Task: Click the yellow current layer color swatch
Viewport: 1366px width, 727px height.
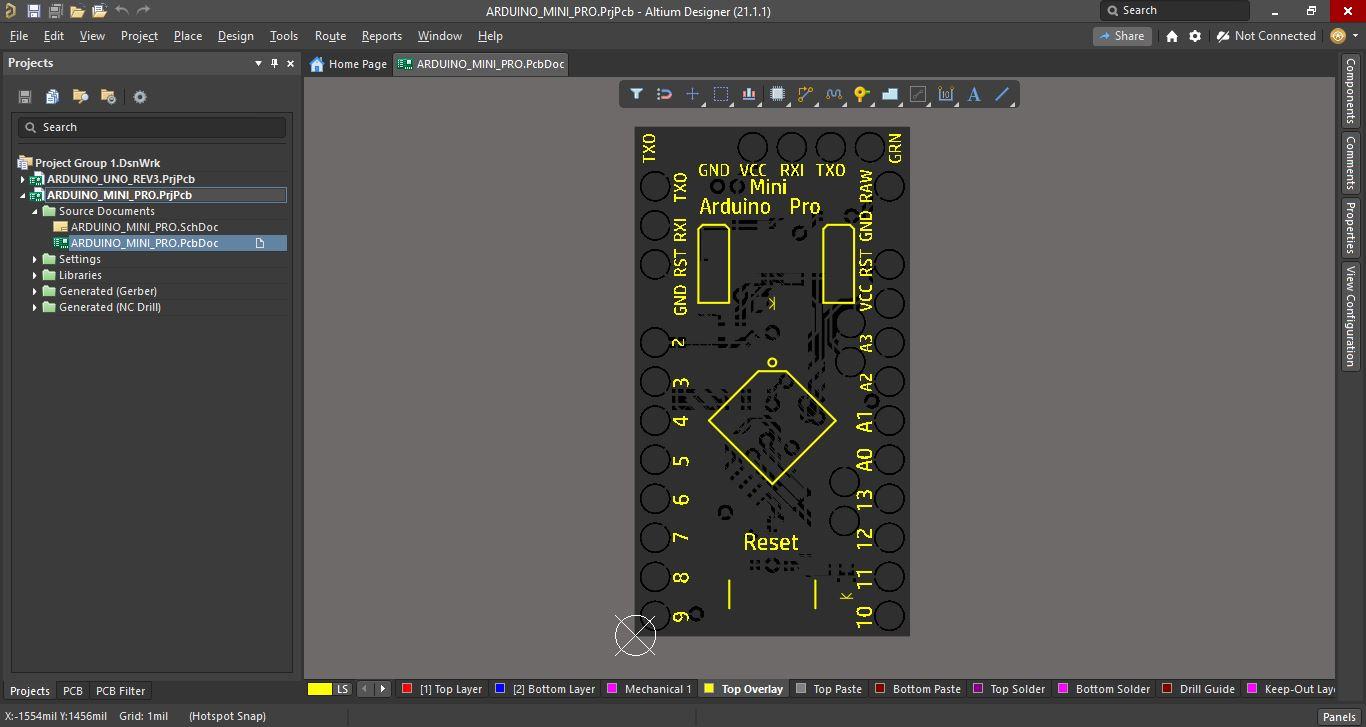Action: [320, 689]
